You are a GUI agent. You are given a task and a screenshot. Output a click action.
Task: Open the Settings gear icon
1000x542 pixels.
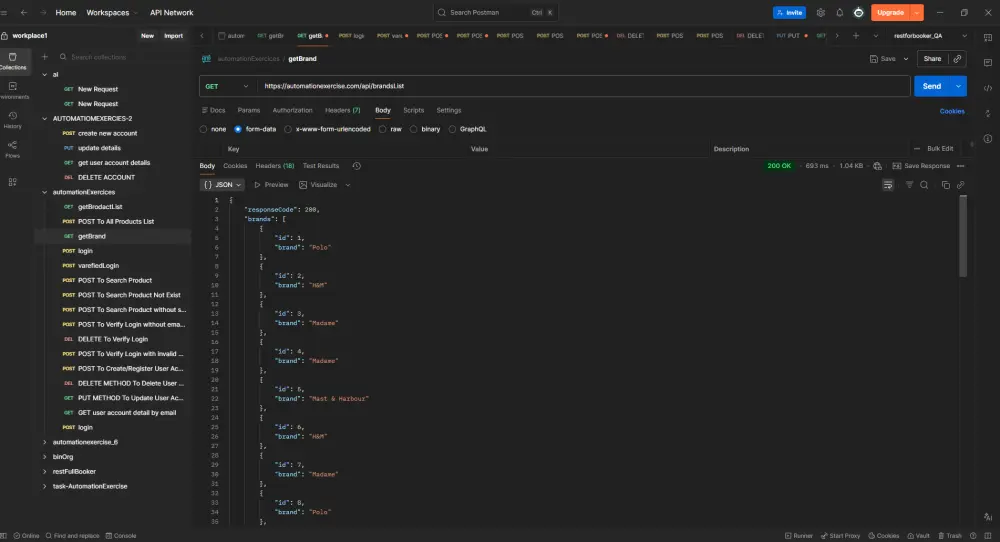821,13
